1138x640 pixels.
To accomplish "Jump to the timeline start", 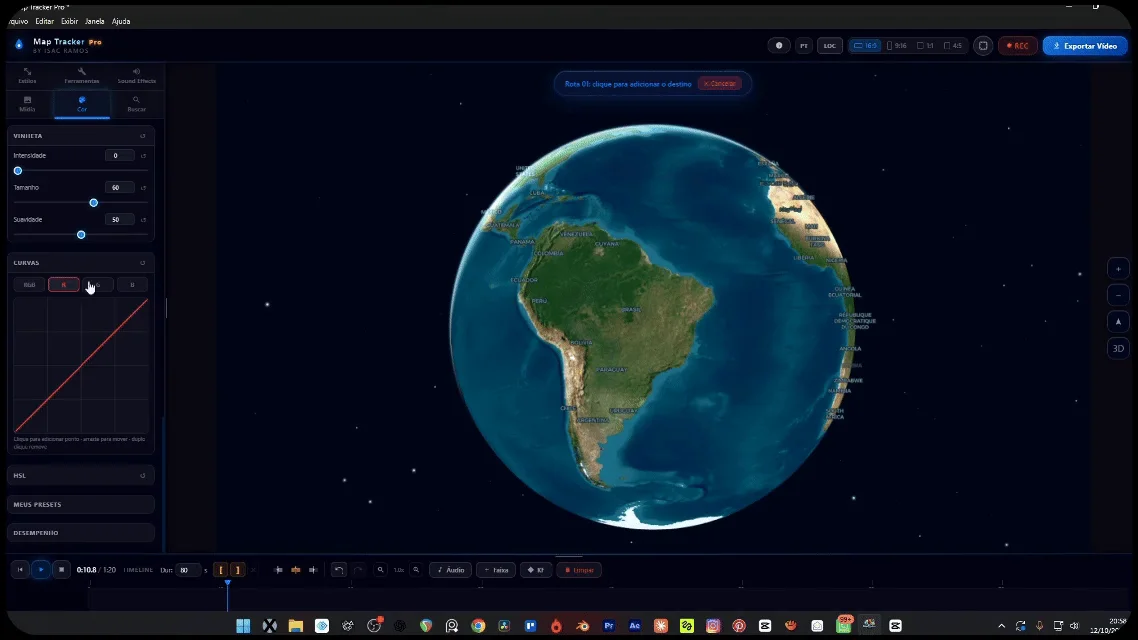I will 20,570.
